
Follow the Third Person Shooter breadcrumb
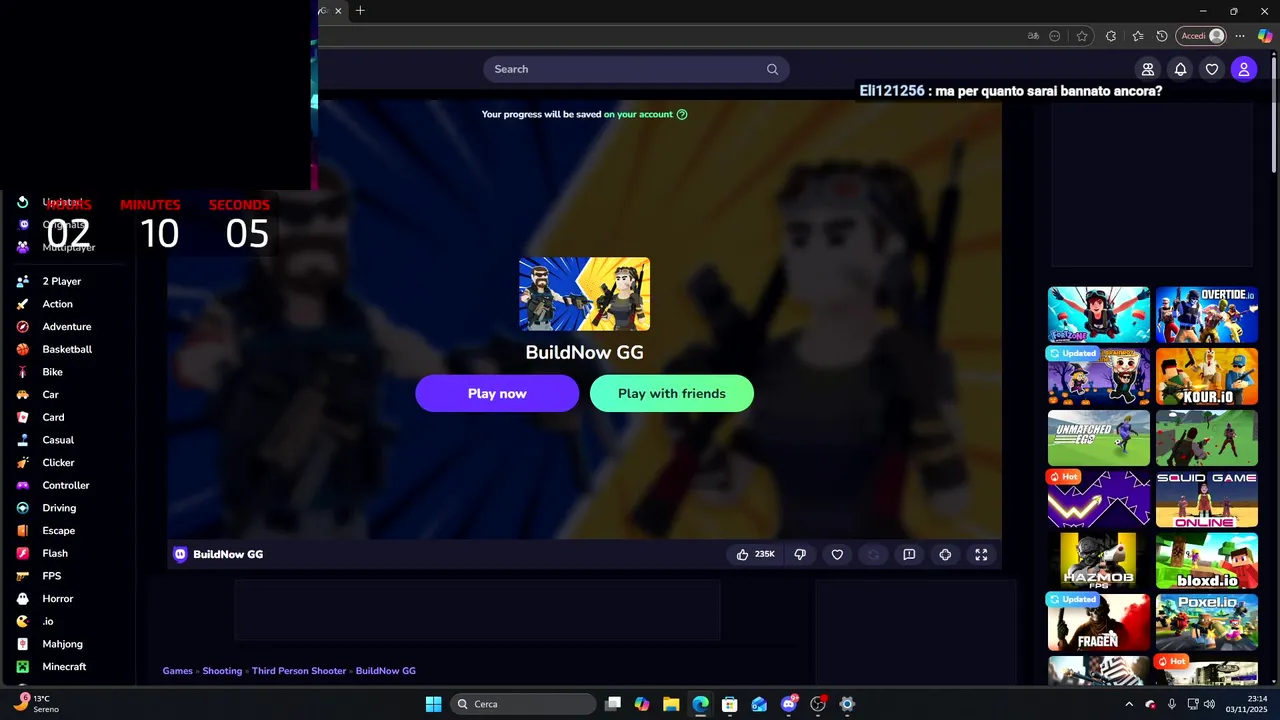299,671
